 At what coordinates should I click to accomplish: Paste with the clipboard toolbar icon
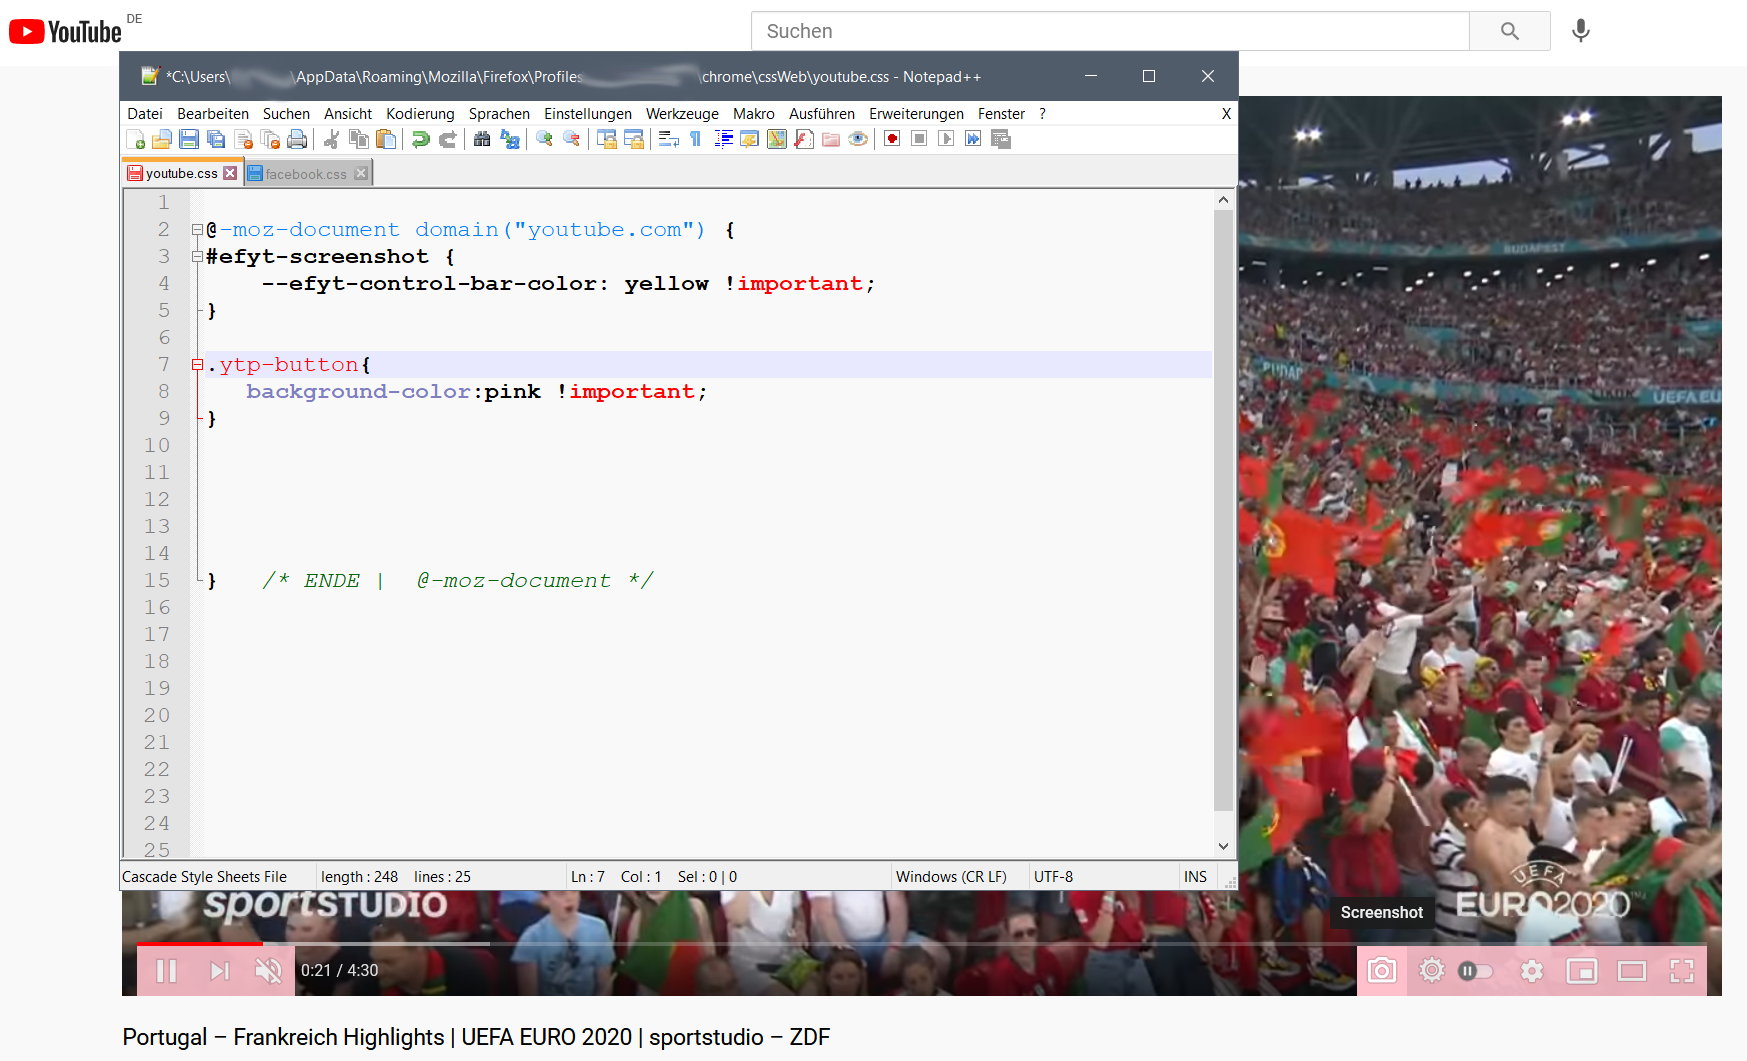[386, 139]
